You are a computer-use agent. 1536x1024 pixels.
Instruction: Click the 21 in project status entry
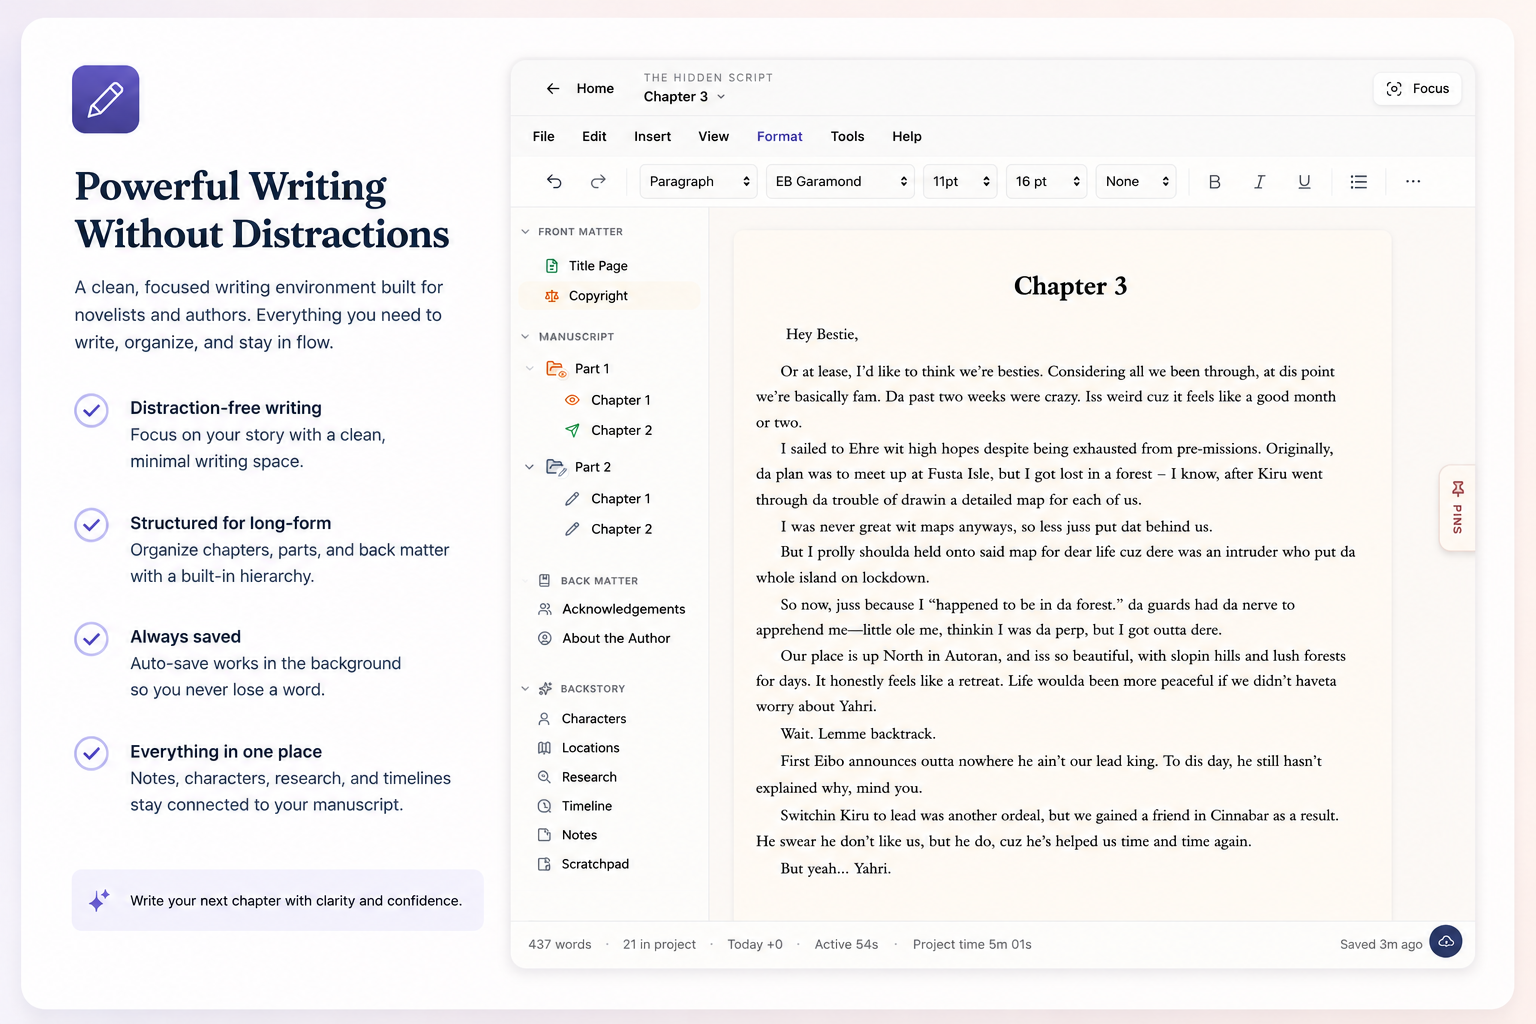tap(659, 944)
